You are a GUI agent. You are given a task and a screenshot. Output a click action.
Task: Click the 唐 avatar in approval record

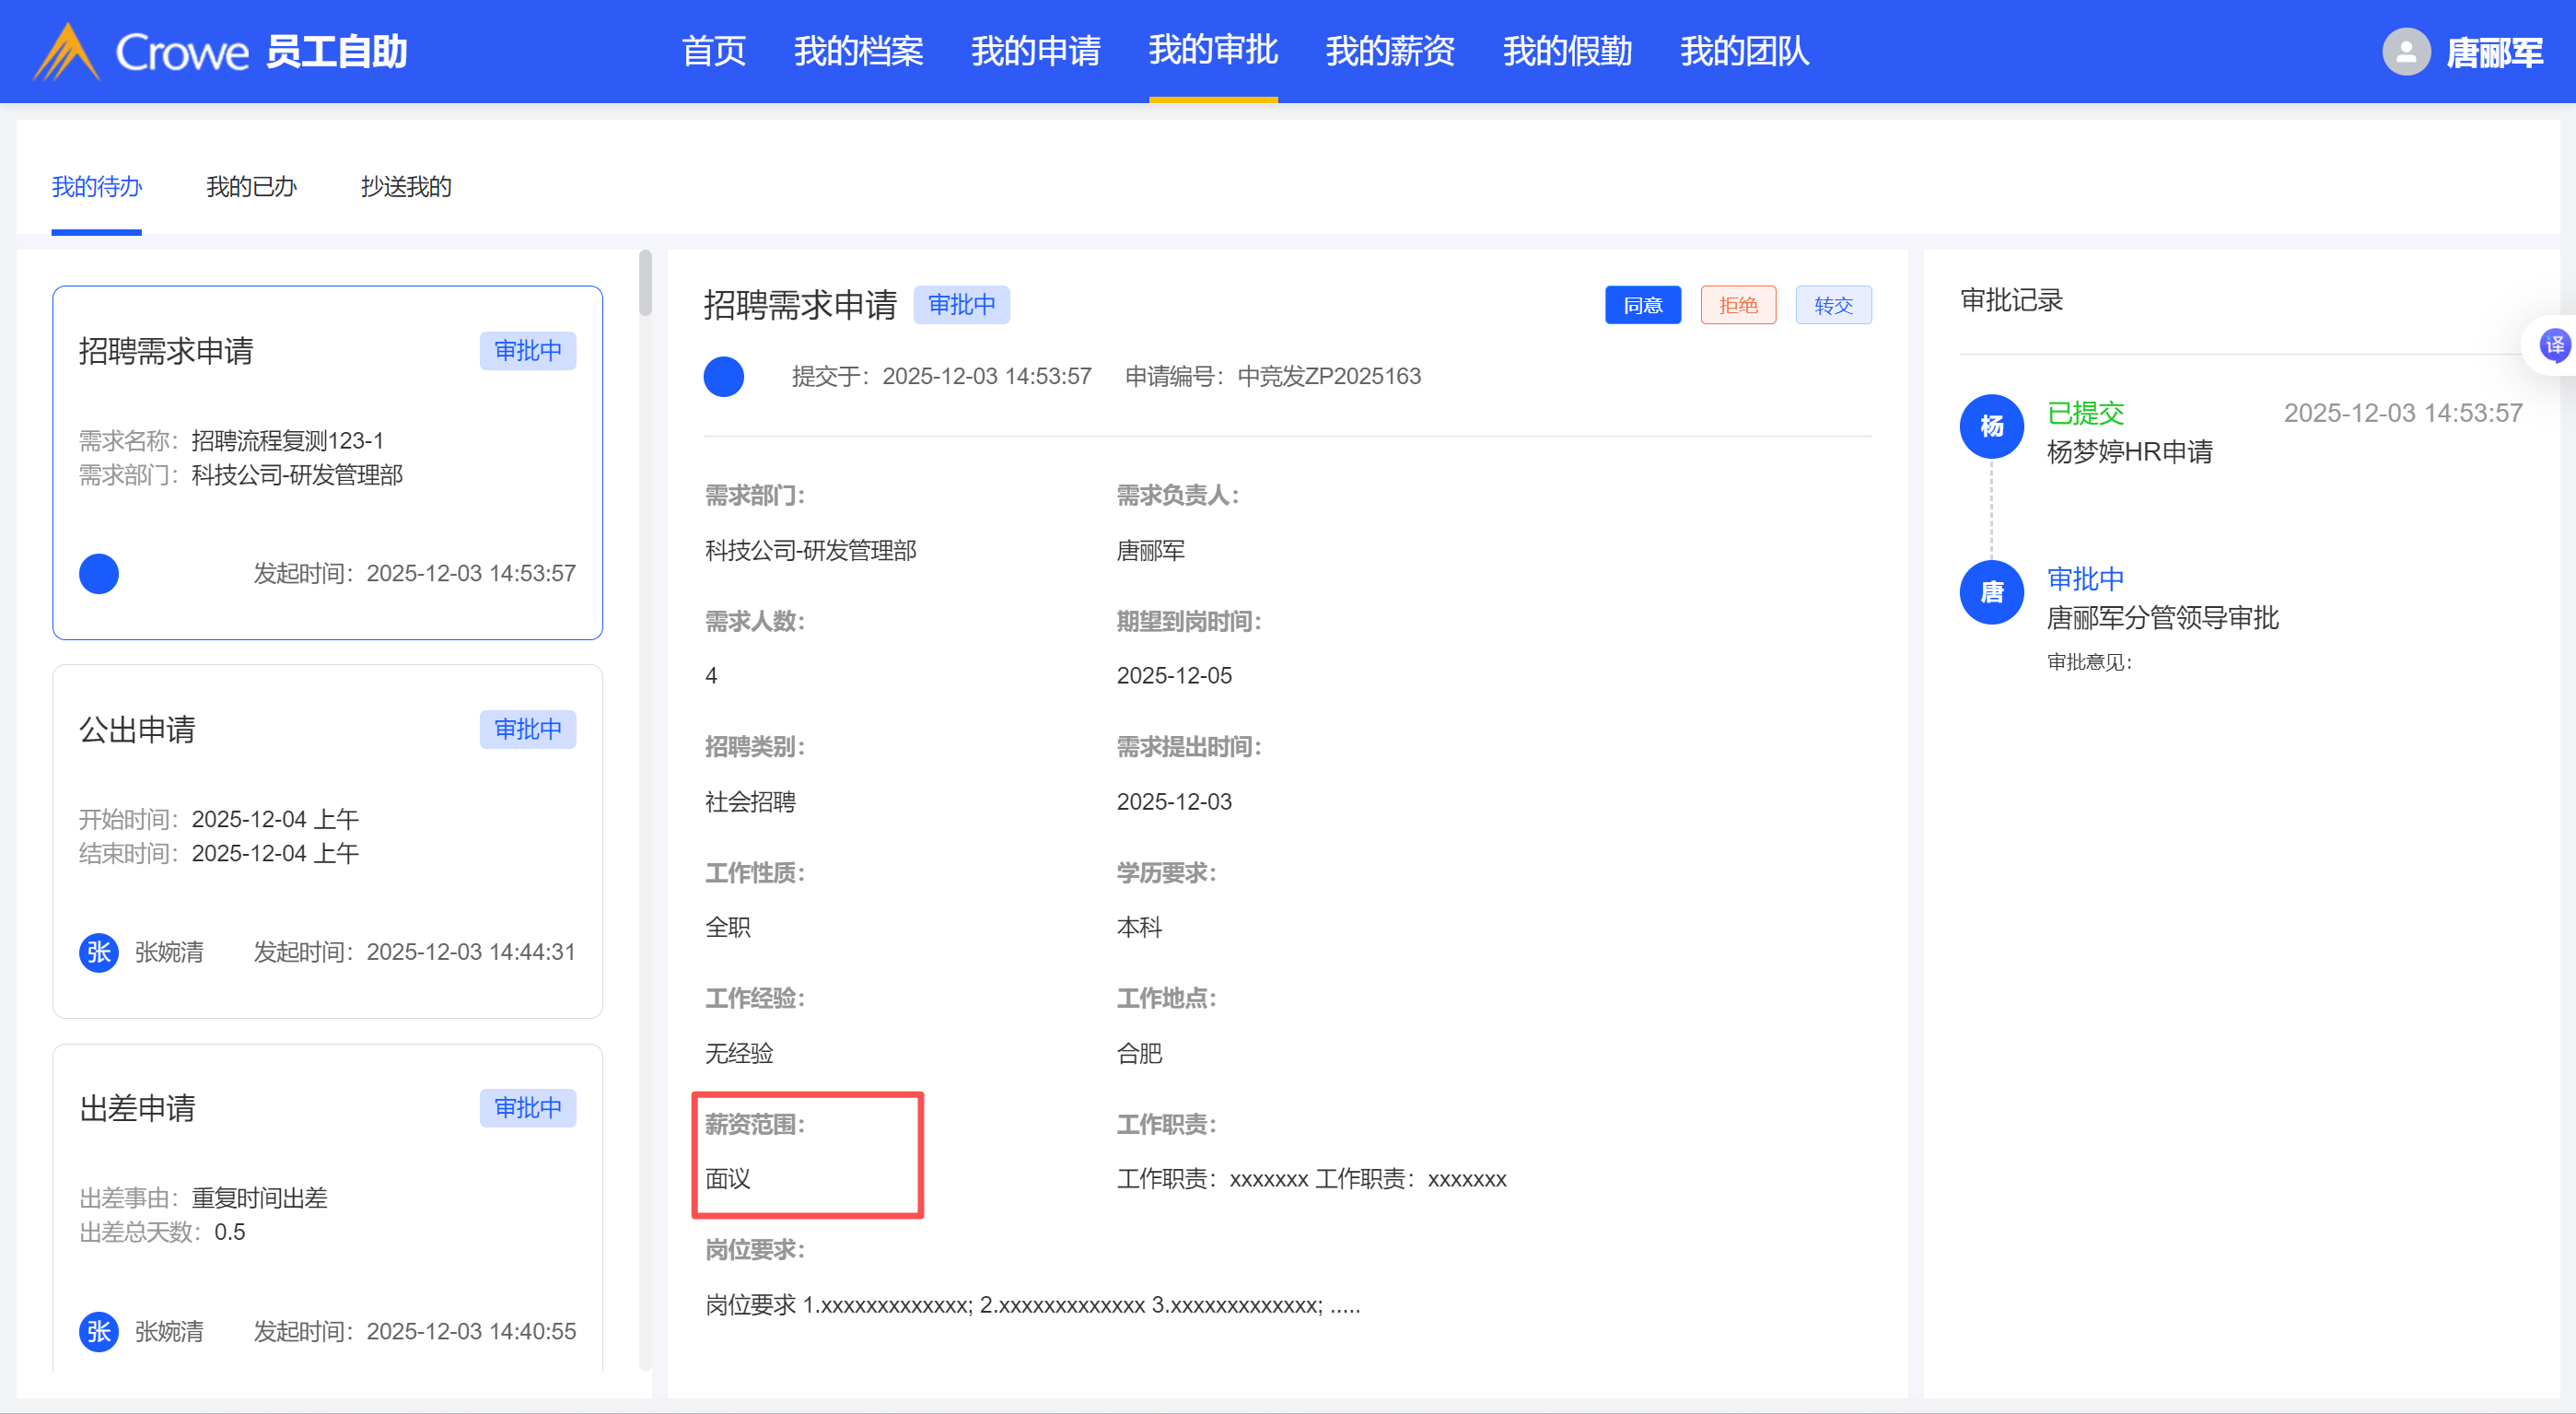click(x=1991, y=592)
